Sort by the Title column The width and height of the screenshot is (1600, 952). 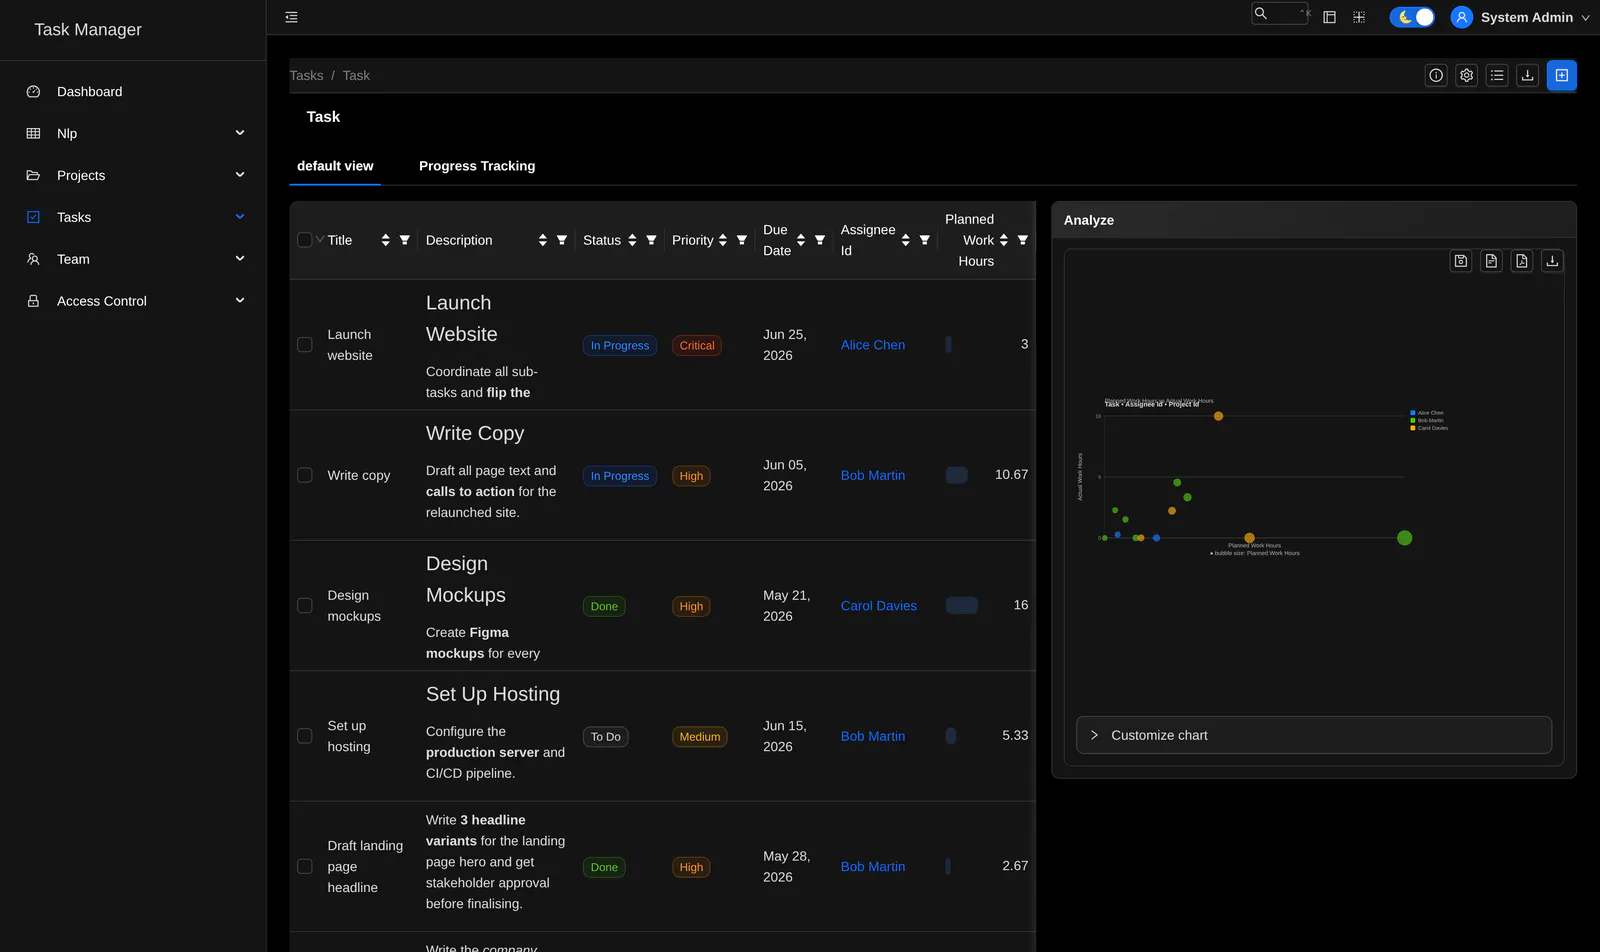pyautogui.click(x=386, y=240)
